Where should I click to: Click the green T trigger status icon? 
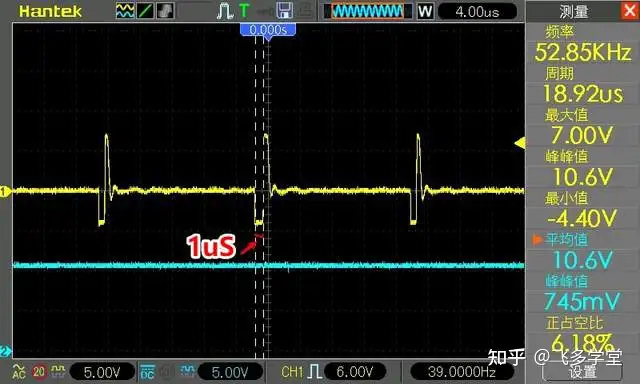coord(244,11)
